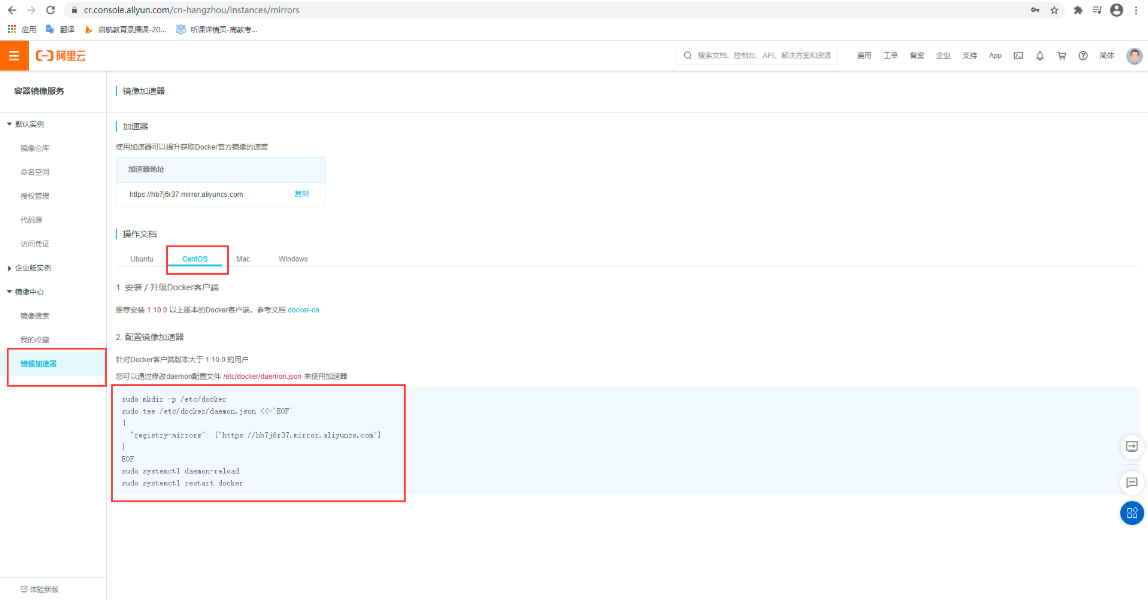The width and height of the screenshot is (1148, 607).
Task: Open 企业 in the top navigation
Action: [x=943, y=56]
